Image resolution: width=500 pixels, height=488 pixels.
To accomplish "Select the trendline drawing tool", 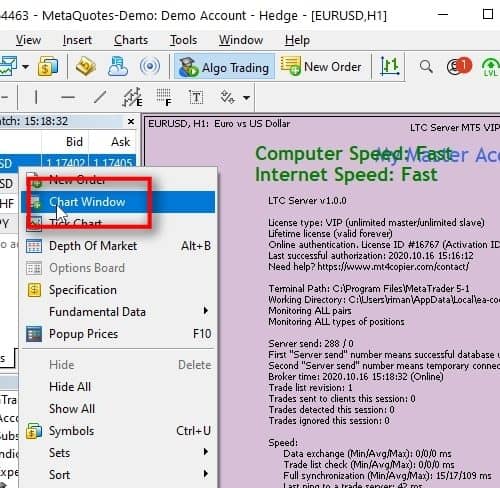I will click(x=100, y=98).
